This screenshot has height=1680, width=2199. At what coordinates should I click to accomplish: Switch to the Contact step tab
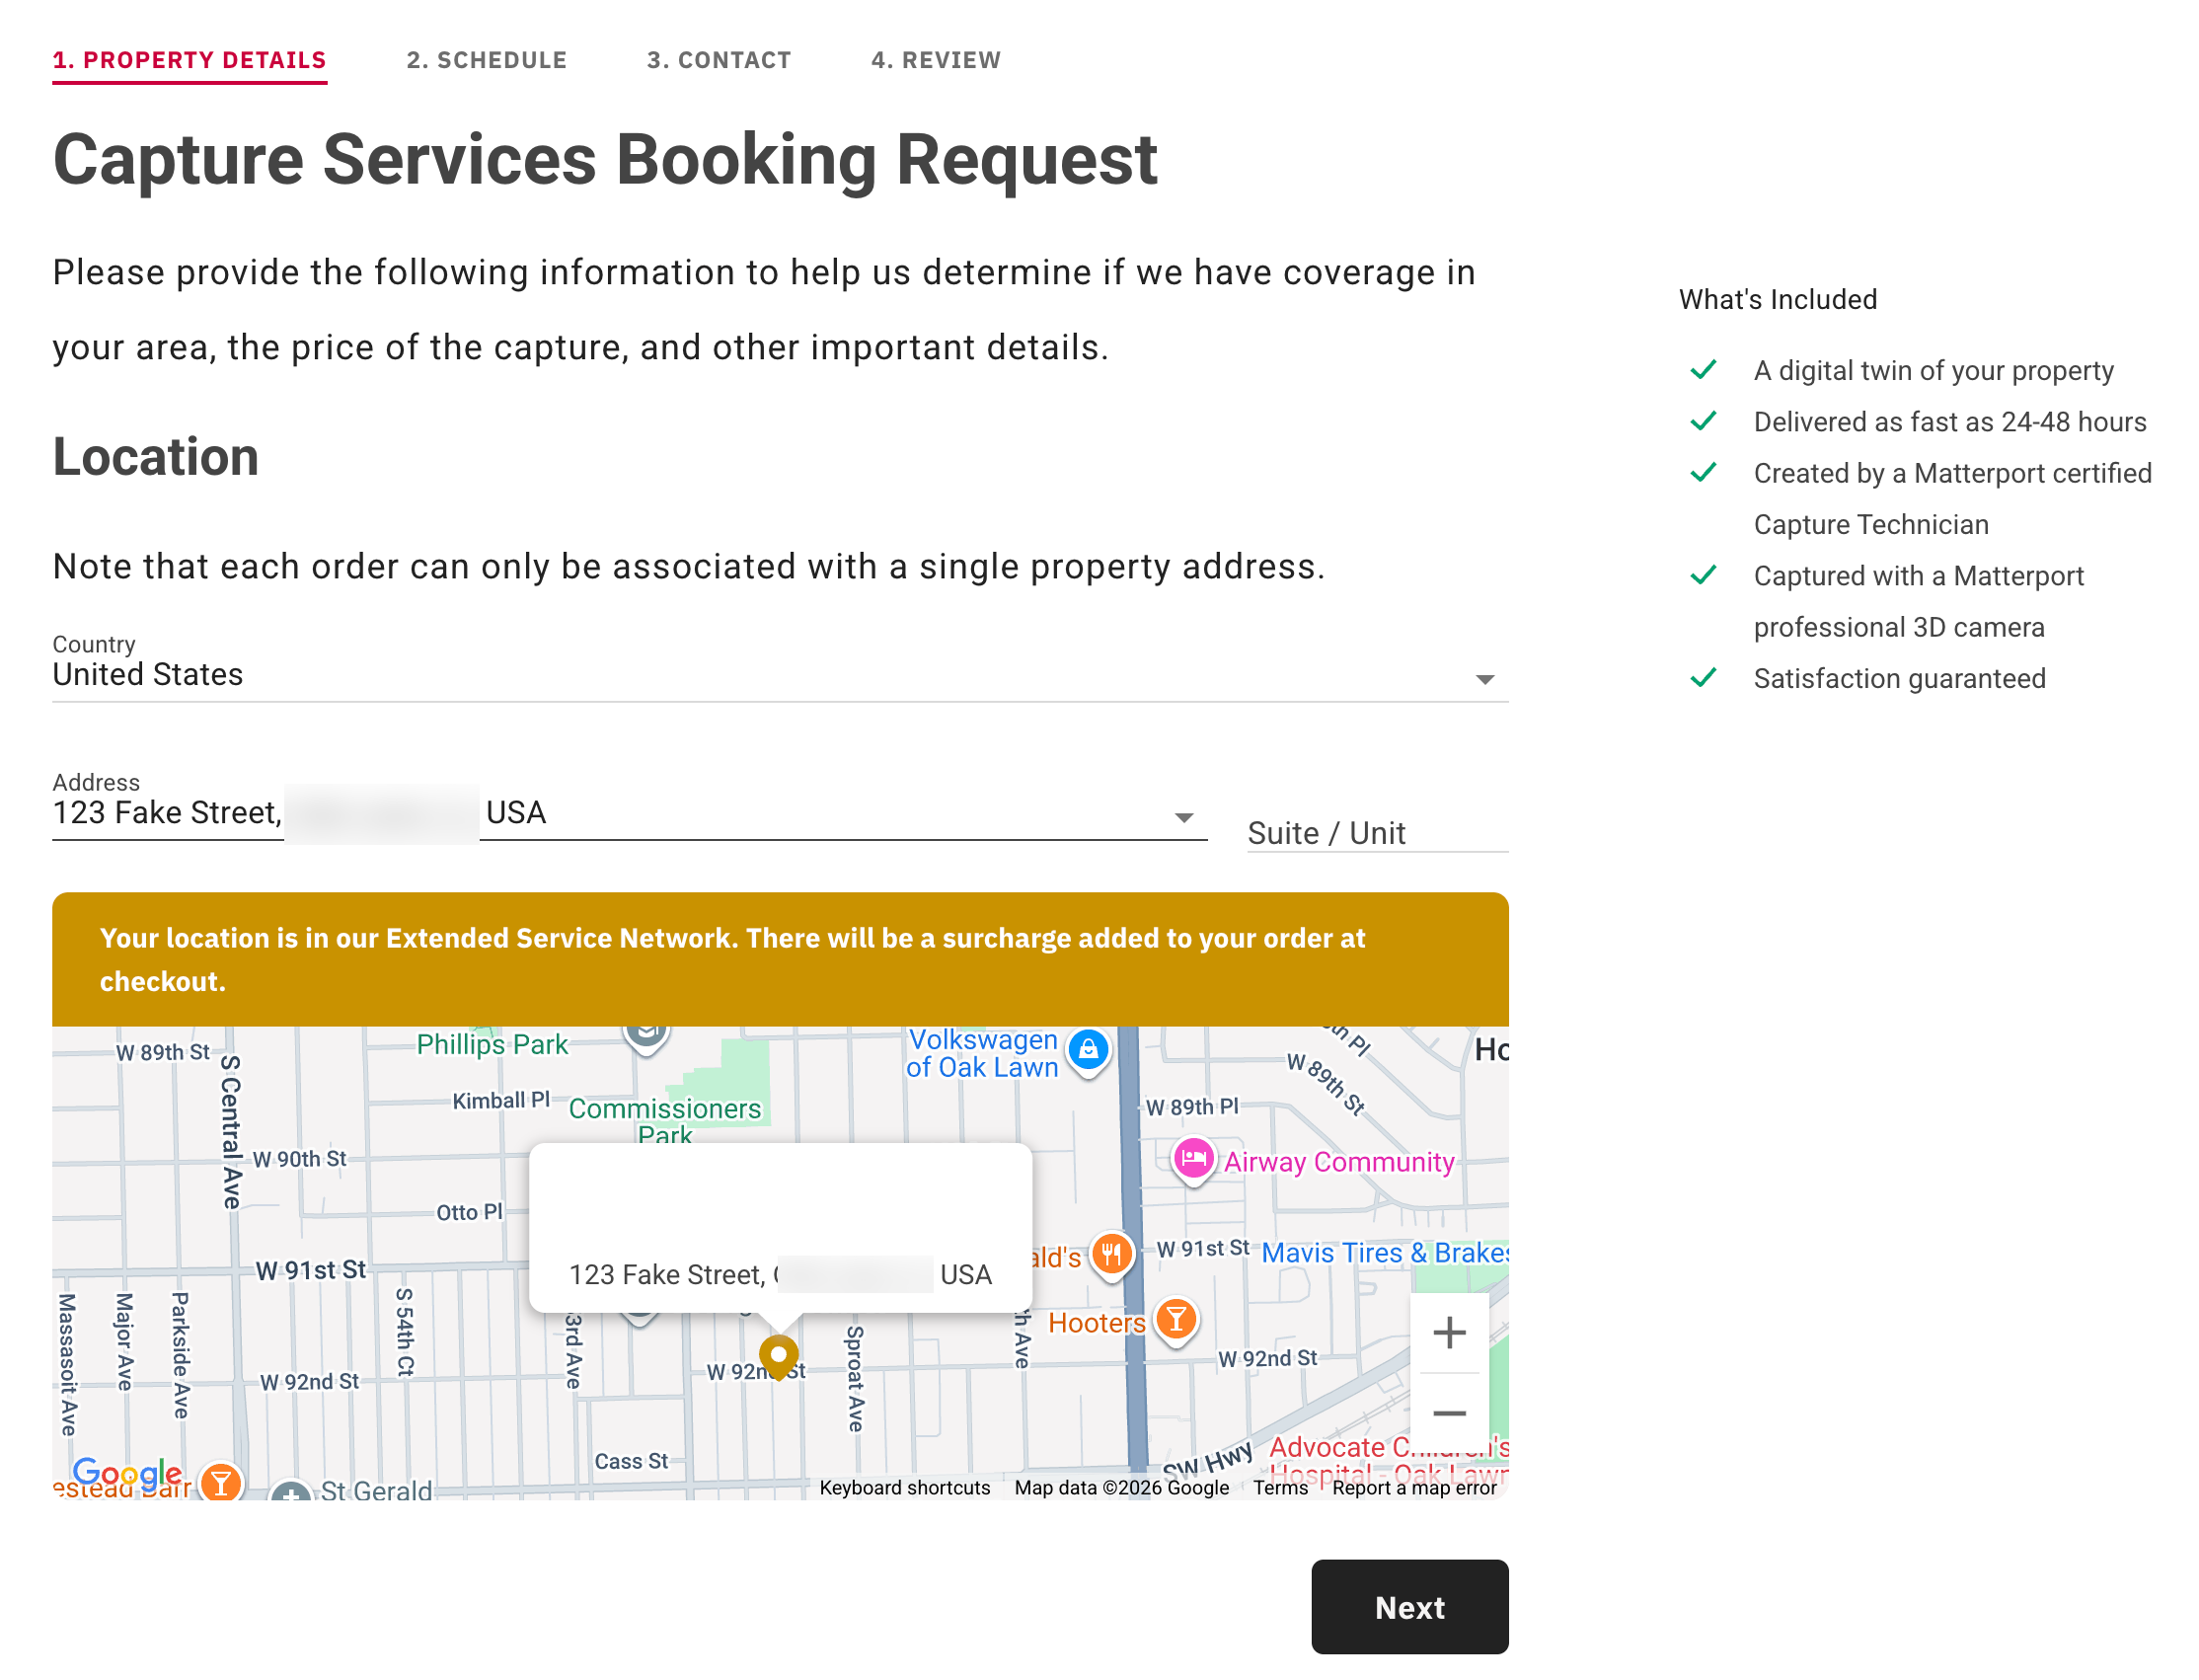718,60
